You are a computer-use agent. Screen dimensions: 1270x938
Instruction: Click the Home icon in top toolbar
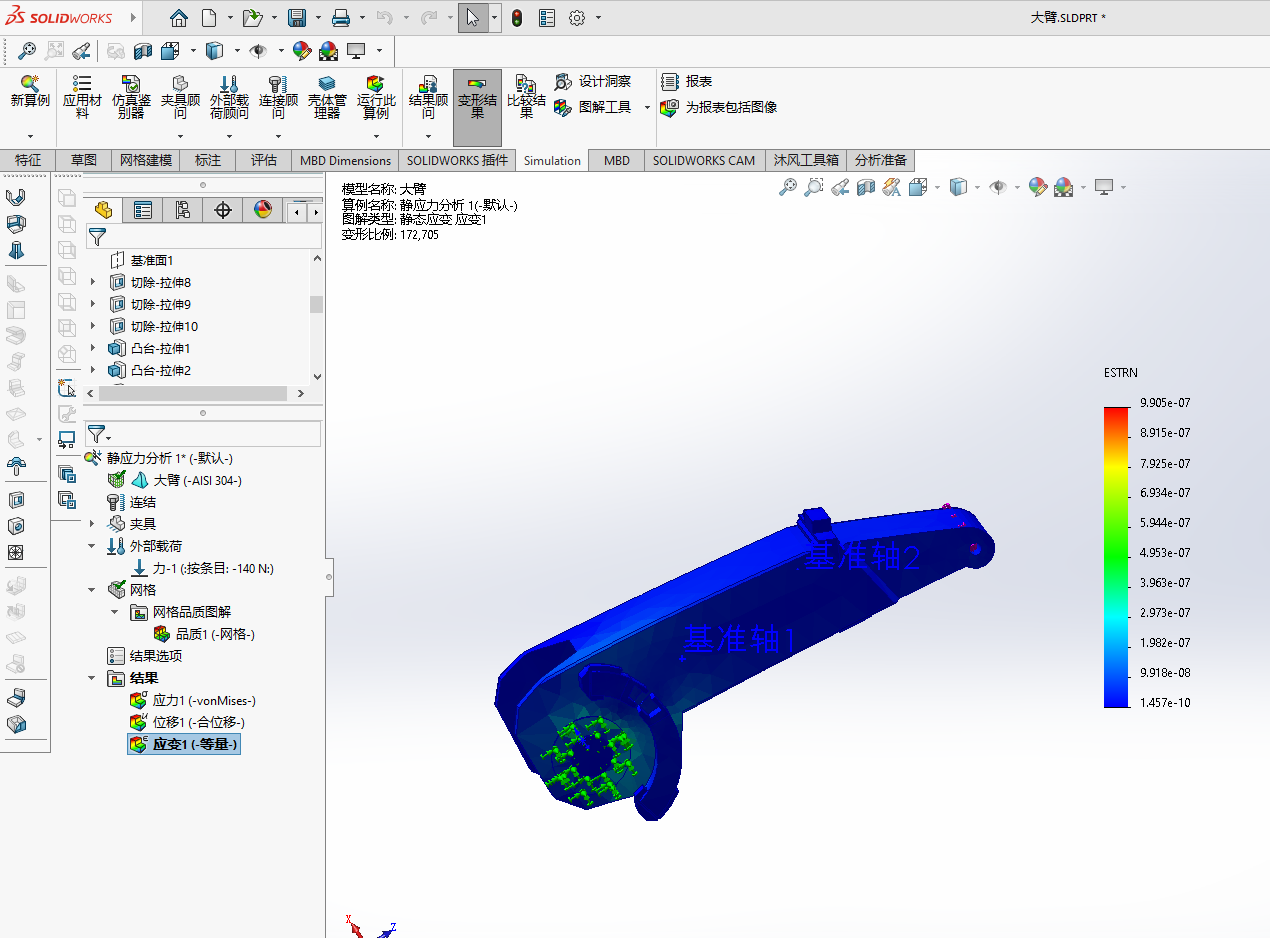[x=178, y=18]
